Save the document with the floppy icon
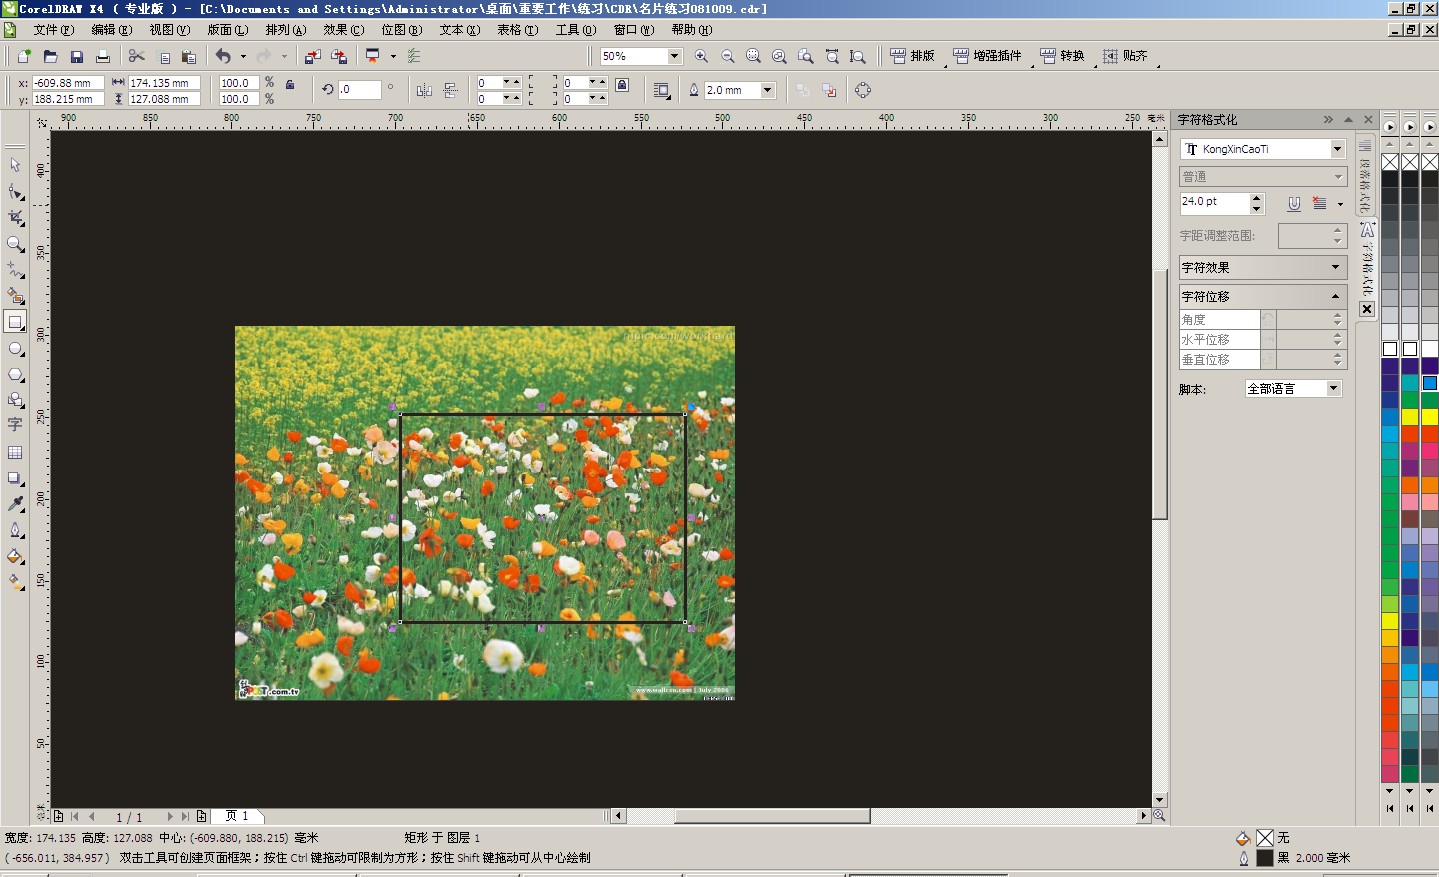The width and height of the screenshot is (1439, 877). [x=76, y=57]
